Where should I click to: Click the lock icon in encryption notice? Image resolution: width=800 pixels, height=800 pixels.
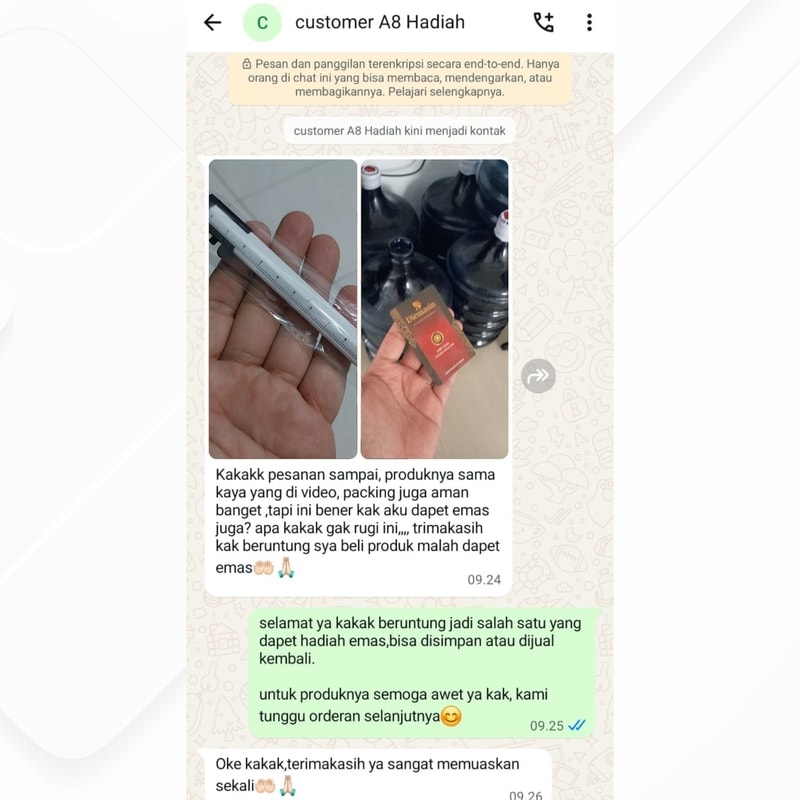pyautogui.click(x=246, y=64)
